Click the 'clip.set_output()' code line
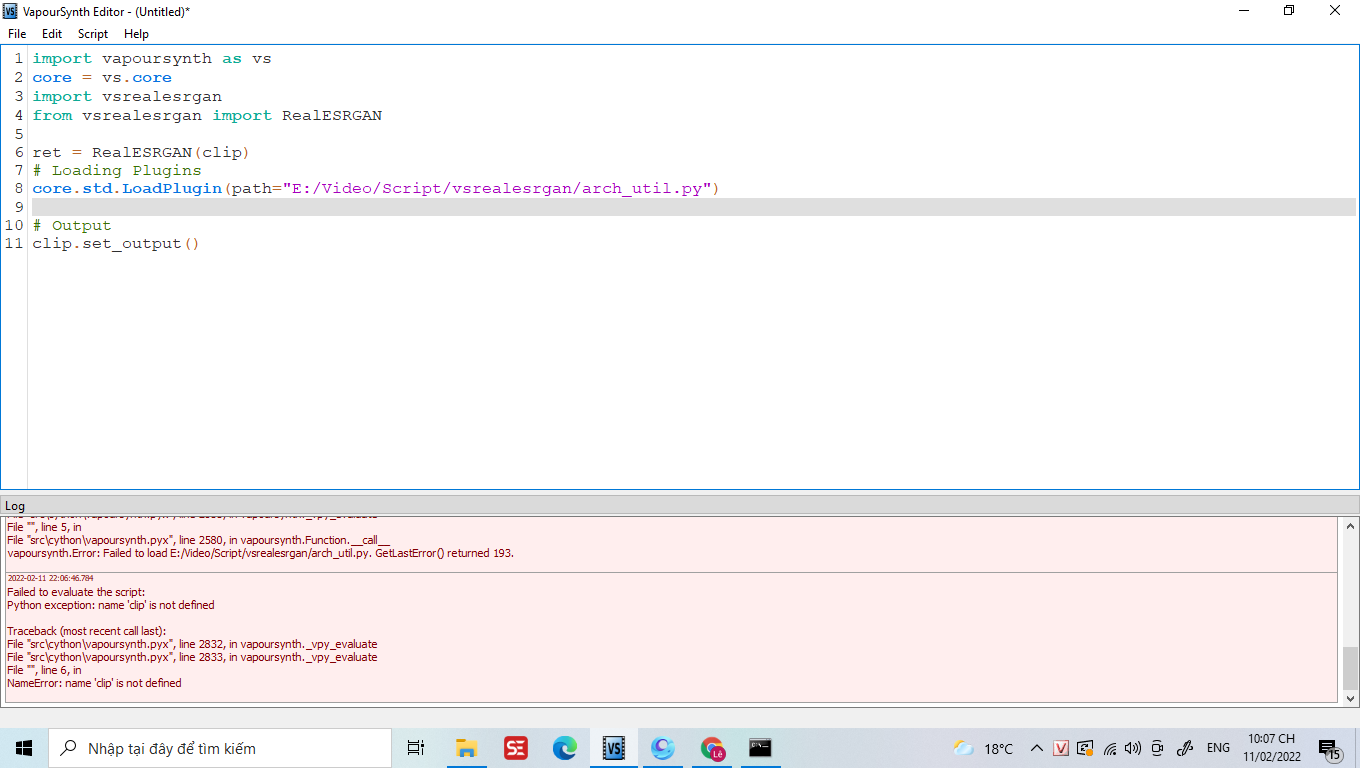1360x768 pixels. (116, 244)
